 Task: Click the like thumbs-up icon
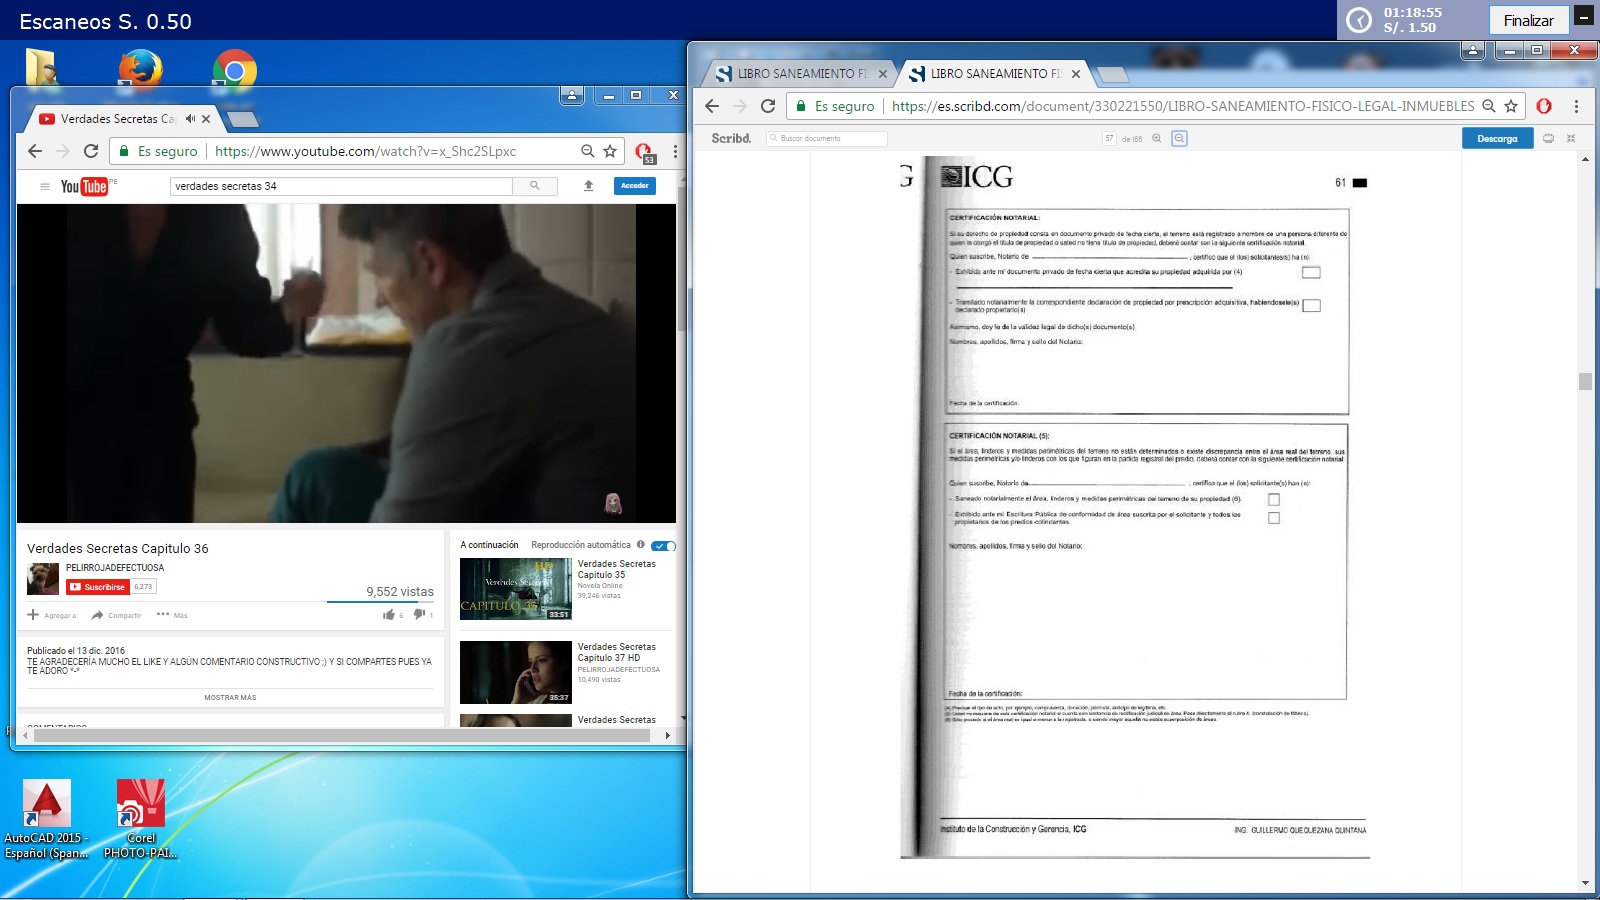click(x=389, y=615)
